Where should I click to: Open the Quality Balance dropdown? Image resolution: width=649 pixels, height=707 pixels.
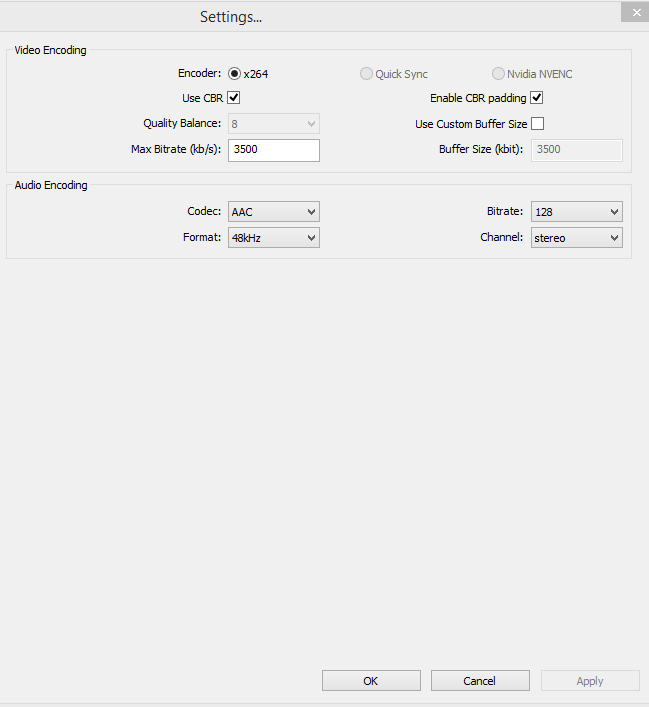pyautogui.click(x=274, y=124)
